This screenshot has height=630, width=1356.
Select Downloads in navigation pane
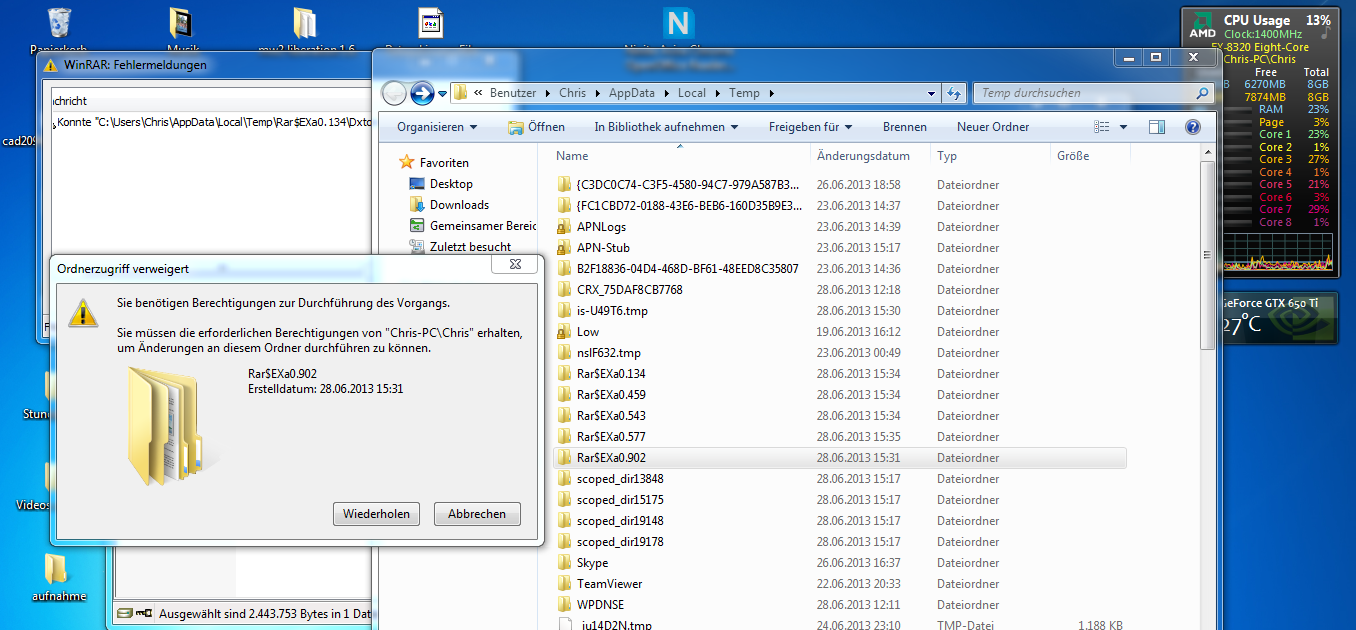pyautogui.click(x=459, y=205)
